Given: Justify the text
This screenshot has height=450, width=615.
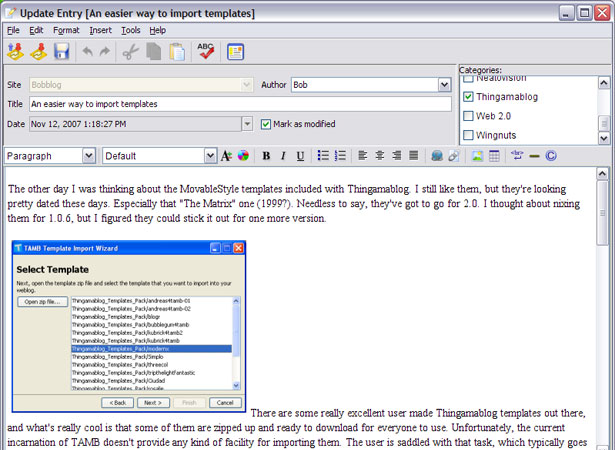Looking at the screenshot, I should pos(413,156).
